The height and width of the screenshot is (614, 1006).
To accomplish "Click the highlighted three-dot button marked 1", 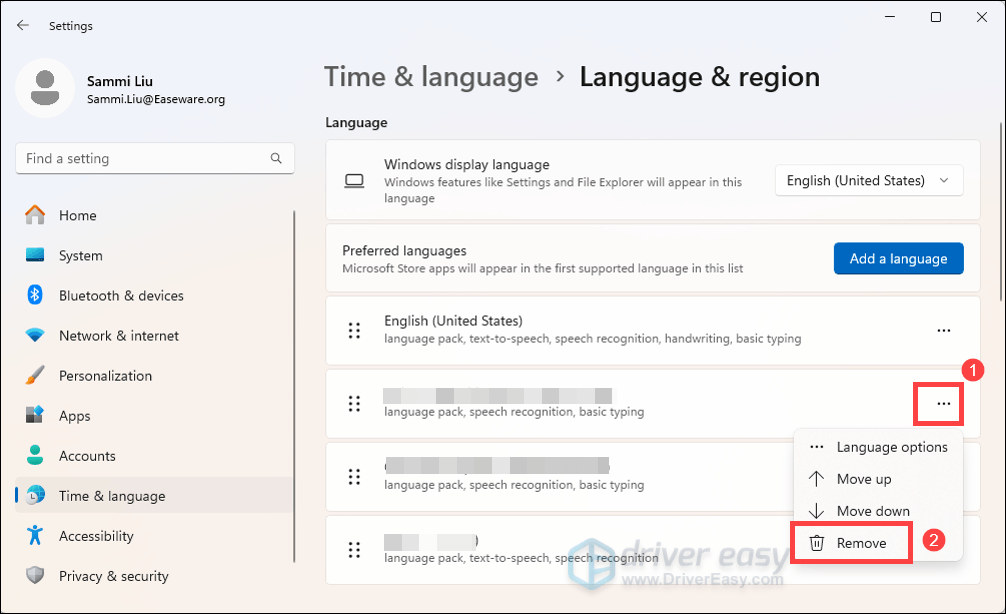I will [x=943, y=403].
